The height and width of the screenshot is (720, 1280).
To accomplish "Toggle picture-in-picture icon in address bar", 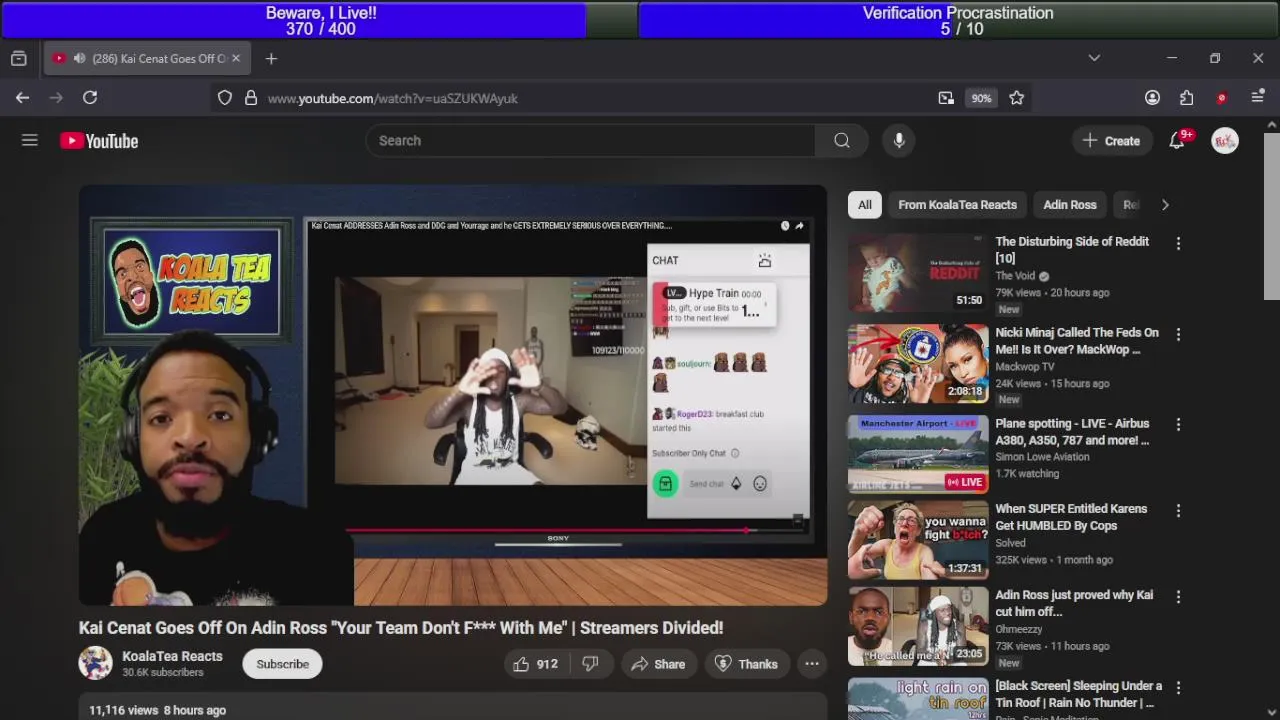I will pos(946,98).
